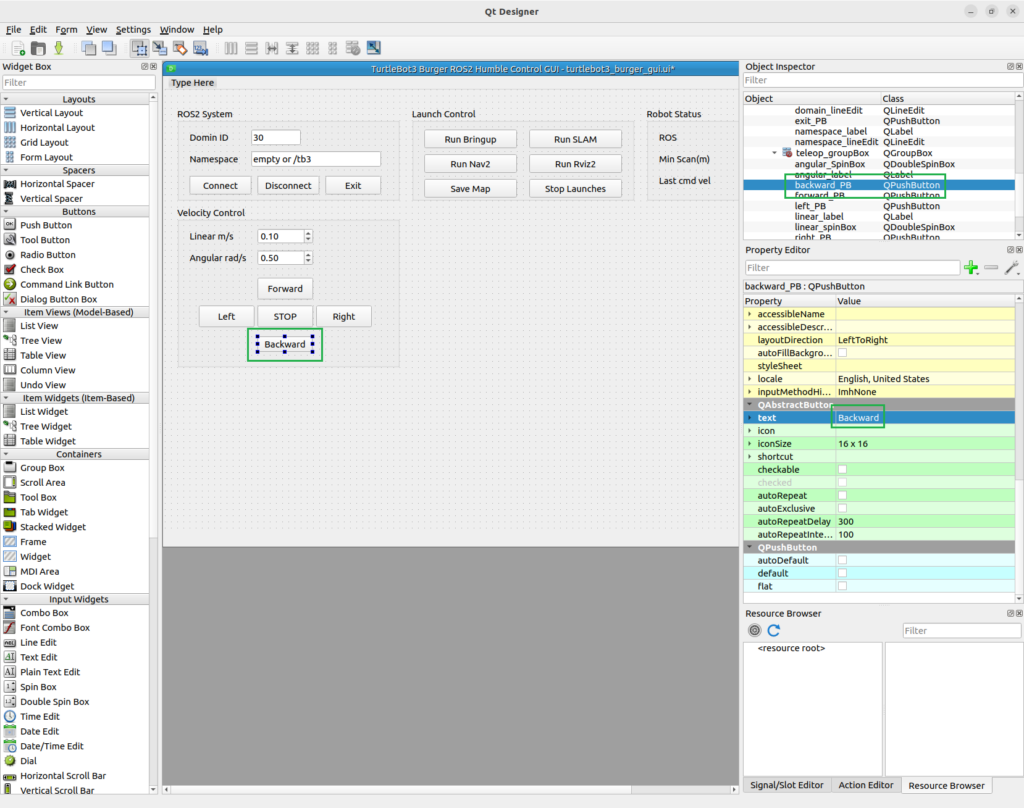Click the Save Form toolbar icon
The height and width of the screenshot is (808, 1024).
59,48
